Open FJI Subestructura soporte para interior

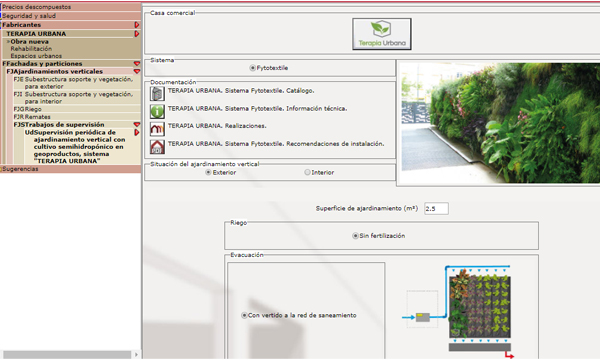73,98
